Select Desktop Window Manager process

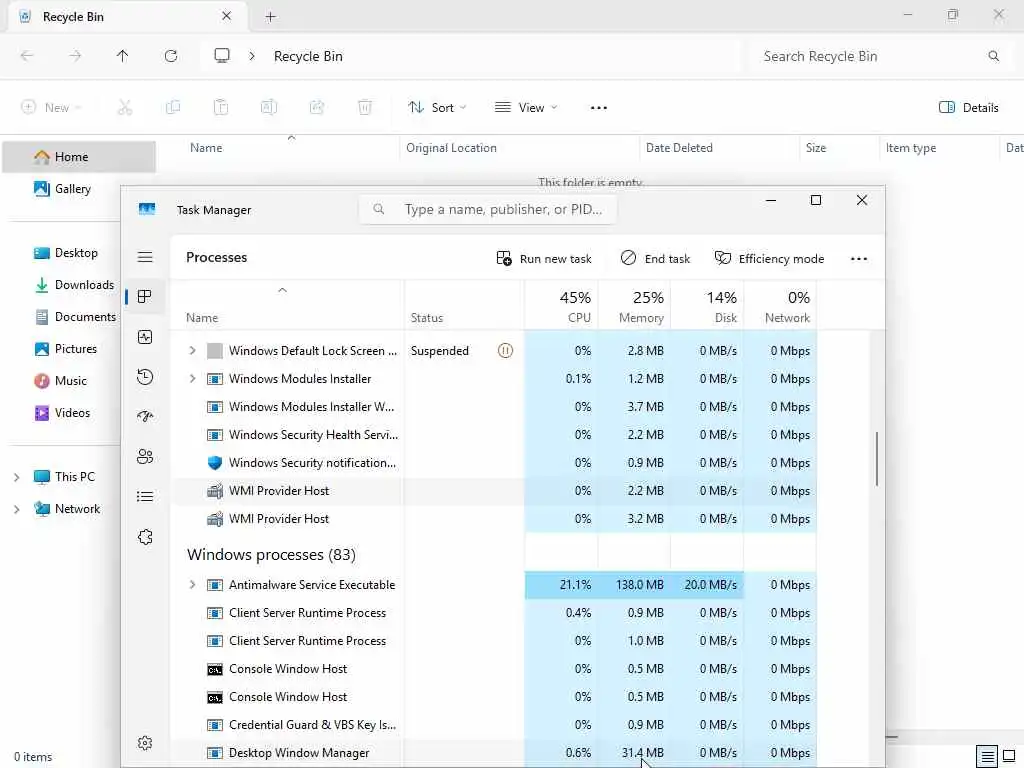pos(494,753)
